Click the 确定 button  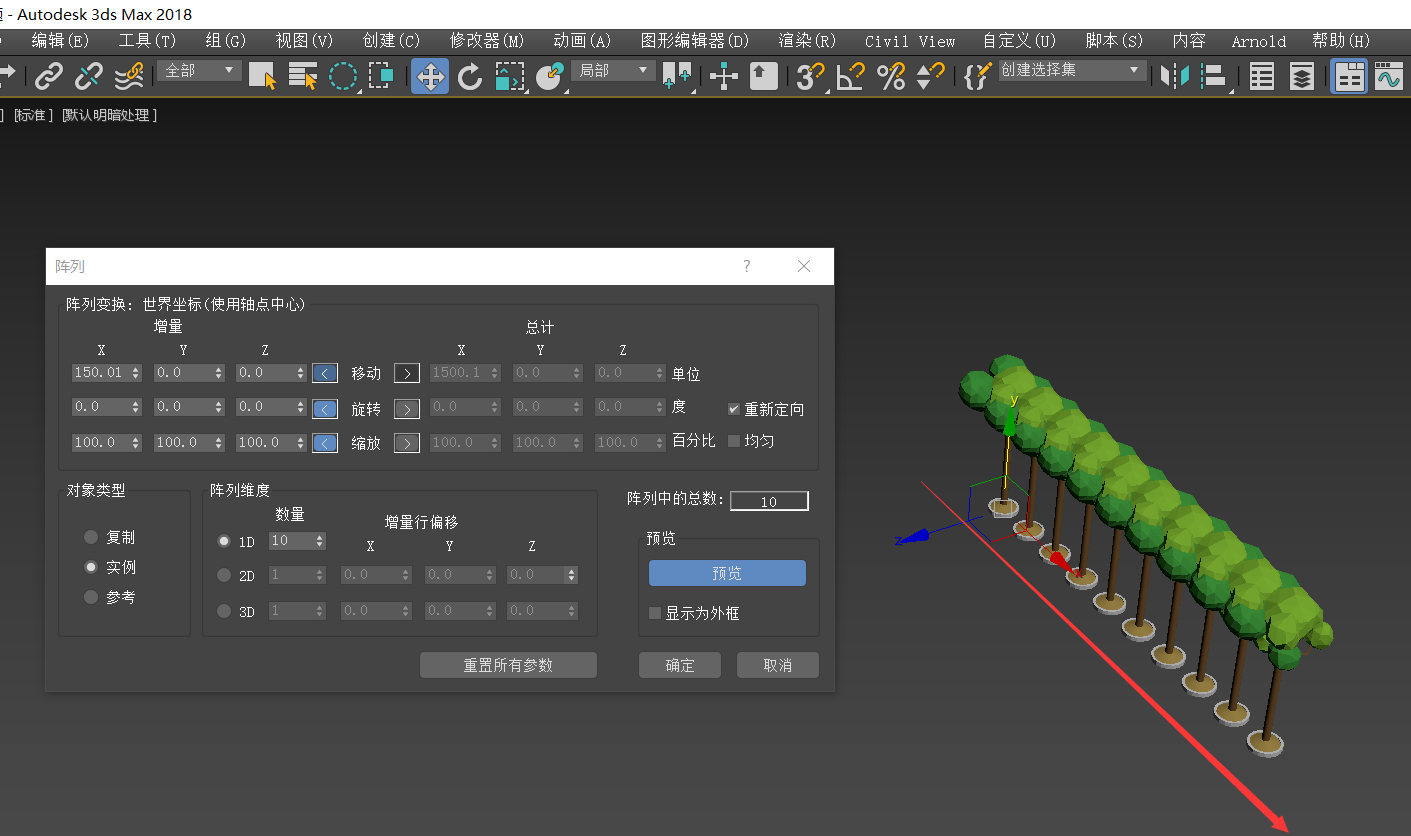[x=680, y=665]
